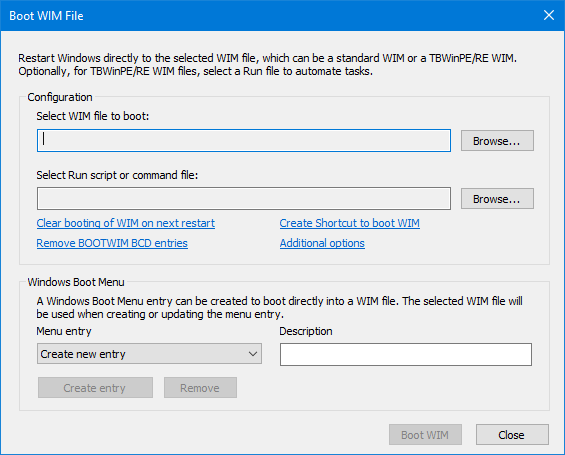This screenshot has width=565, height=455.
Task: Click the Boot WIM File title bar text
Action: click(x=46, y=15)
